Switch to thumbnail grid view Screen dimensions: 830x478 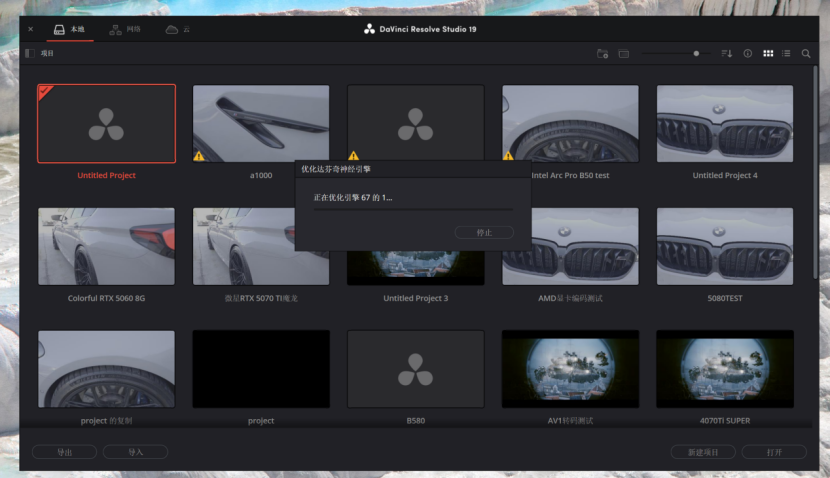coord(768,53)
